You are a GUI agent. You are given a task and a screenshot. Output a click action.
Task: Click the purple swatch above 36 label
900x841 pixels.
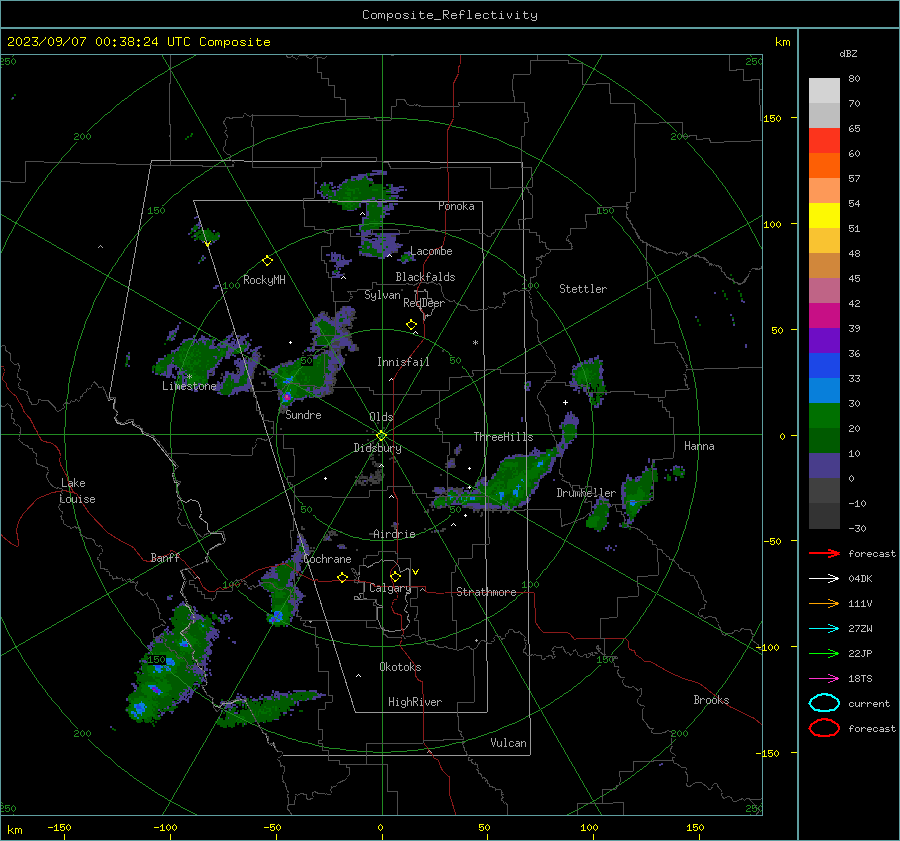coord(824,340)
